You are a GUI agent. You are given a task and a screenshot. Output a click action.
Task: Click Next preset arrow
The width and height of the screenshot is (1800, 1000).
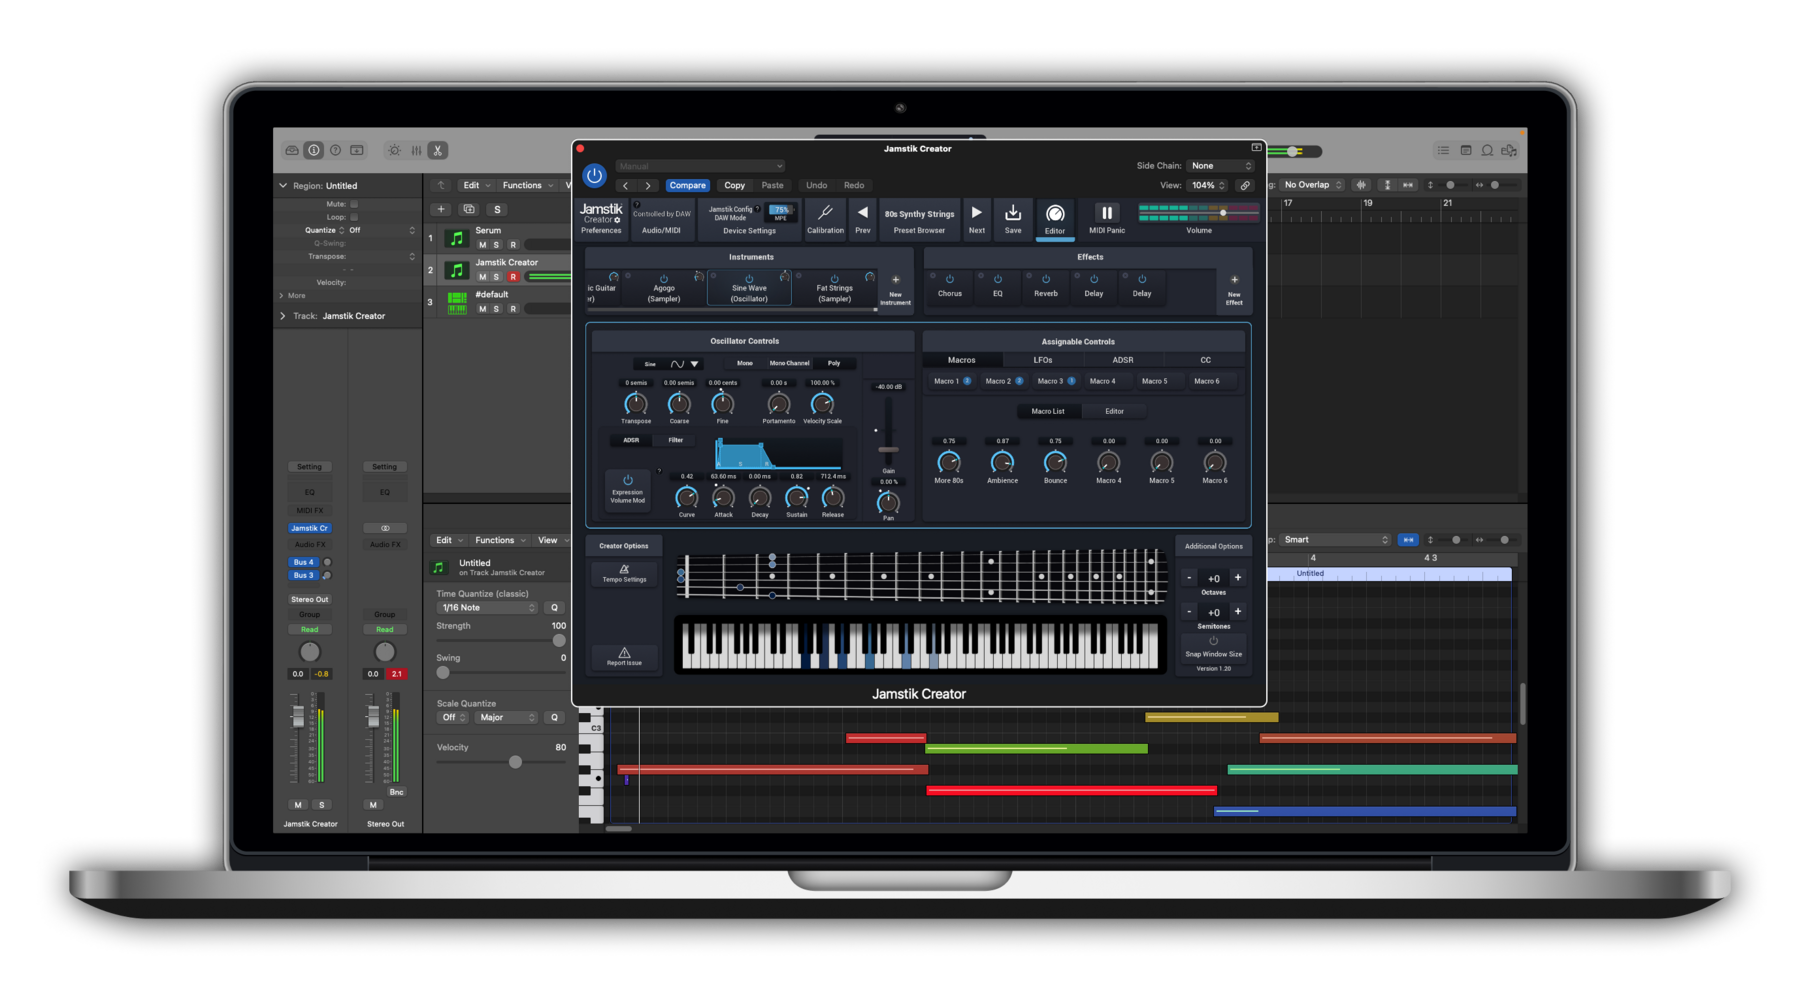click(976, 212)
